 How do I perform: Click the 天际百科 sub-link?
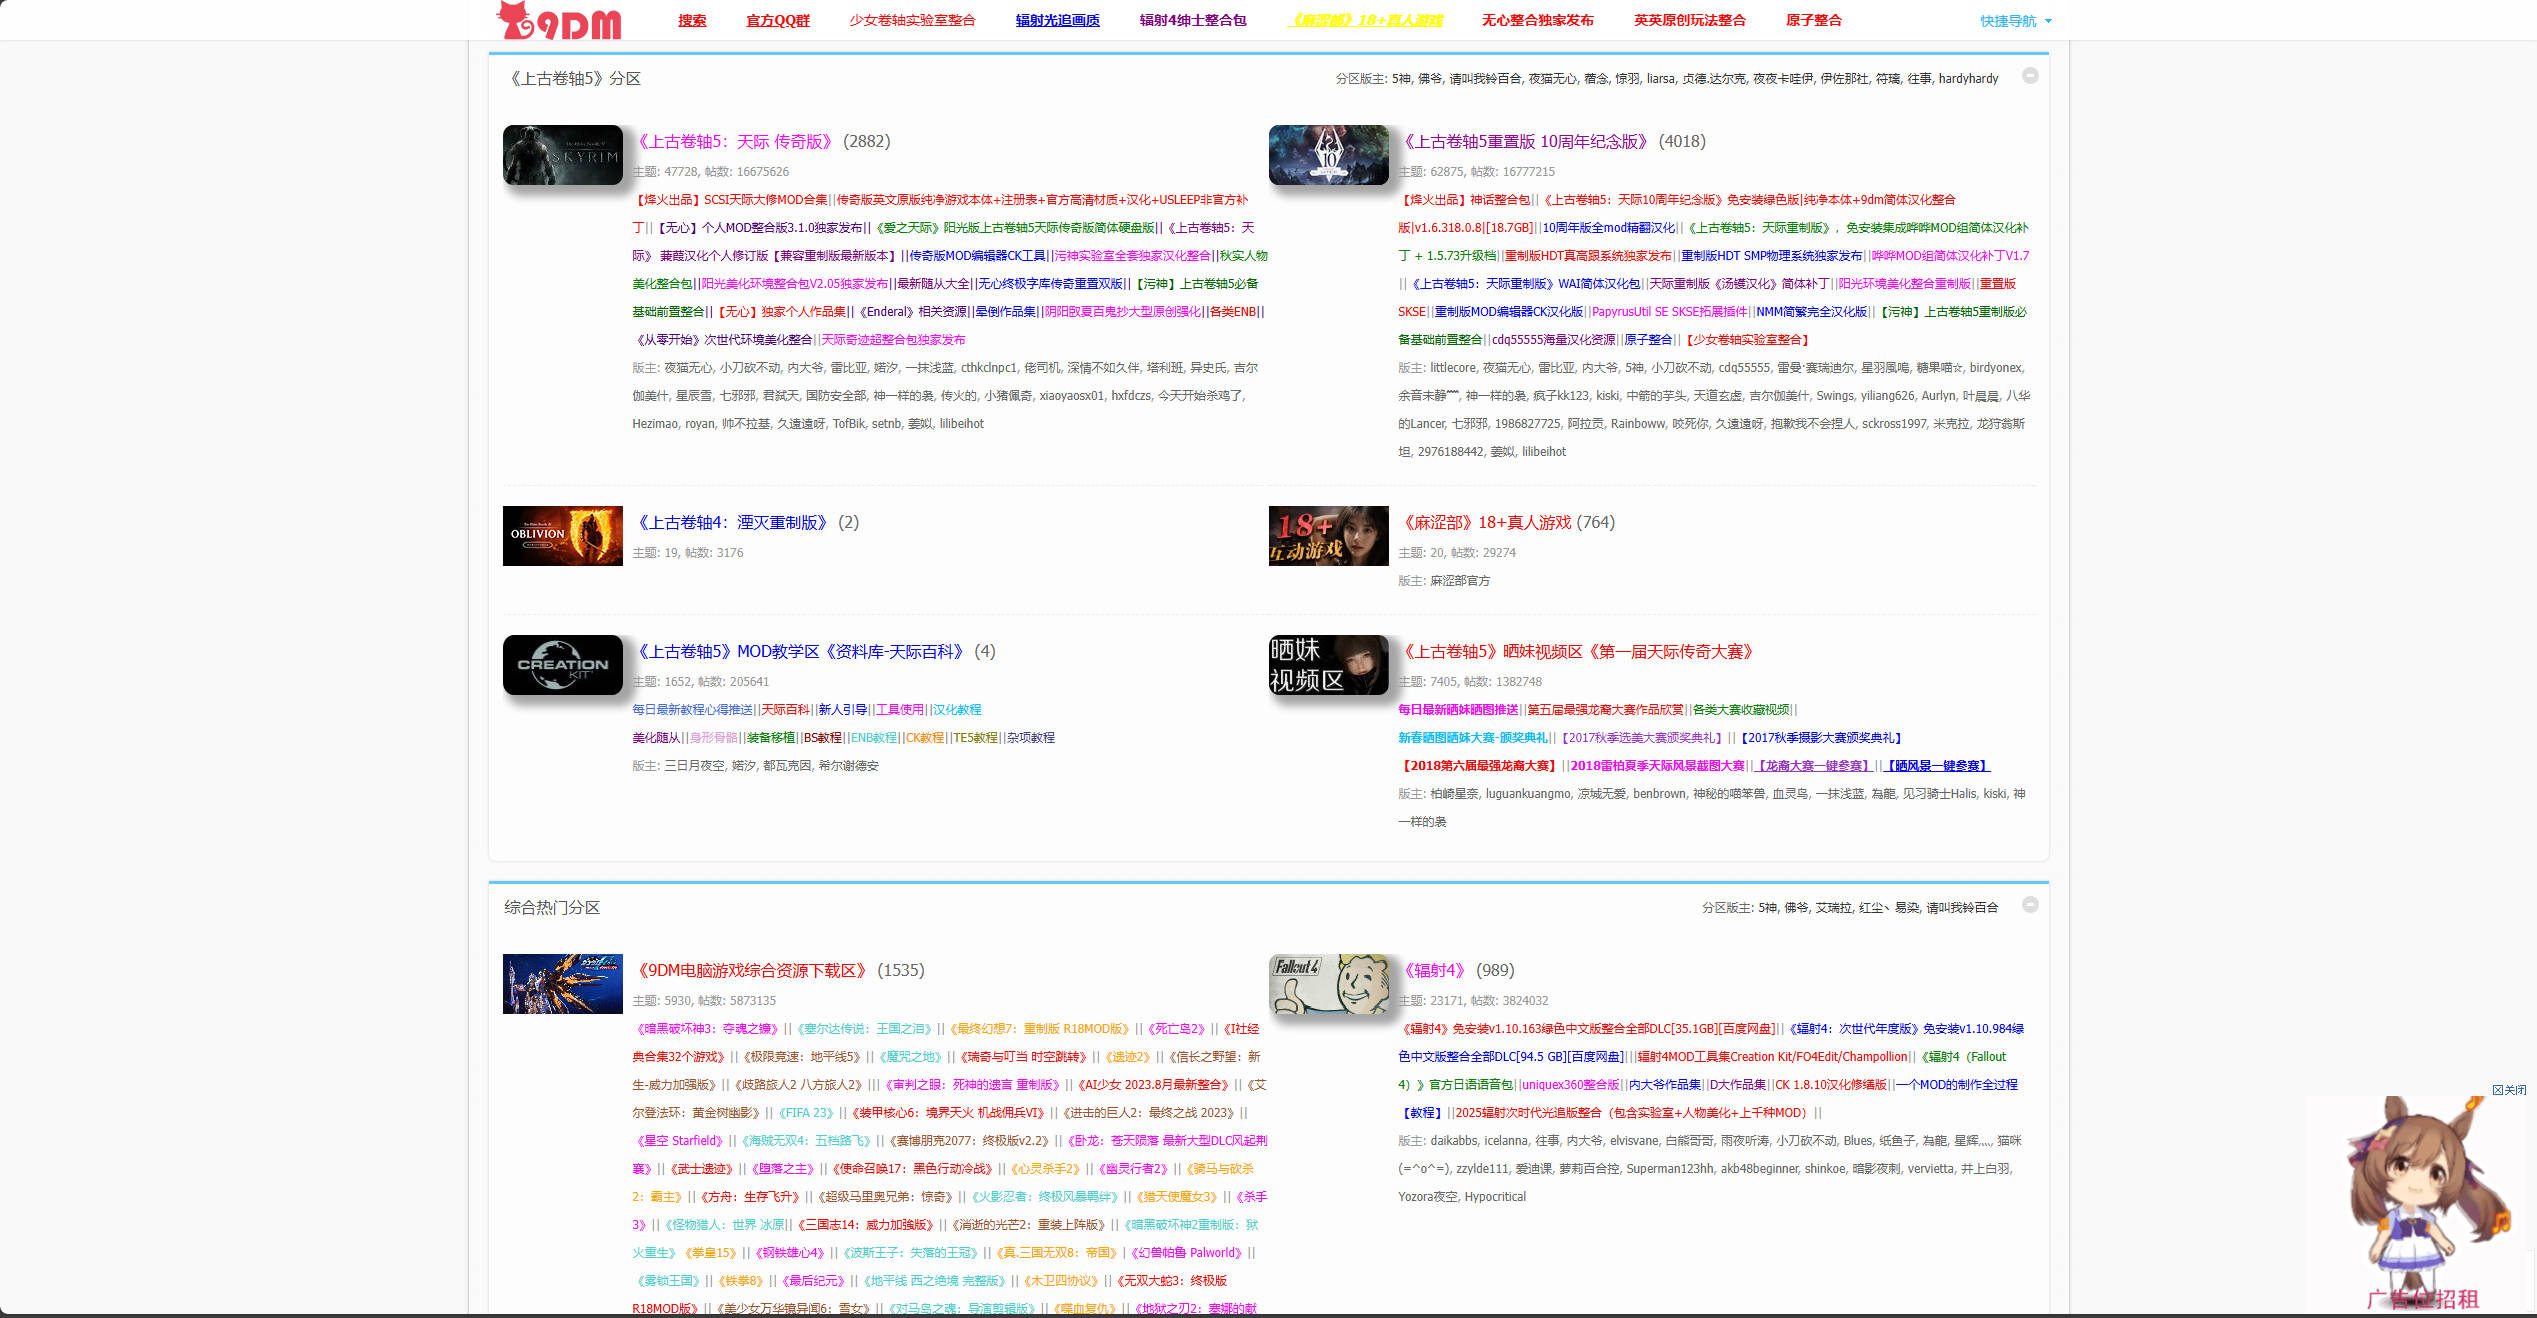tap(785, 710)
